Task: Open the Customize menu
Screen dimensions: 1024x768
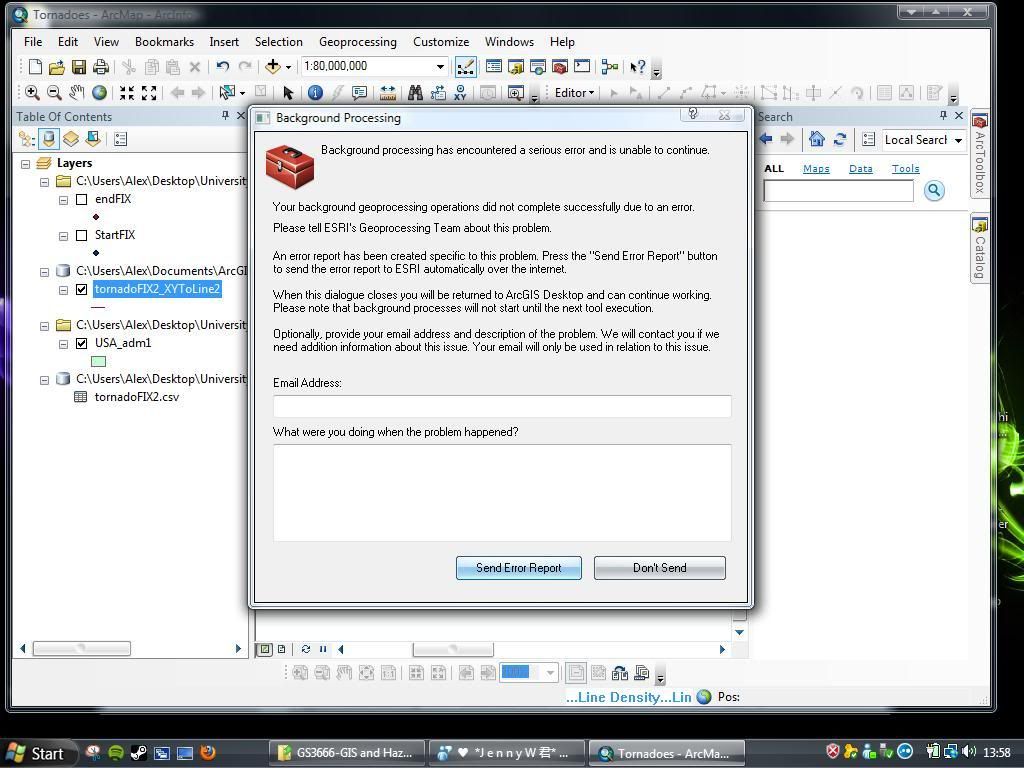Action: [441, 42]
